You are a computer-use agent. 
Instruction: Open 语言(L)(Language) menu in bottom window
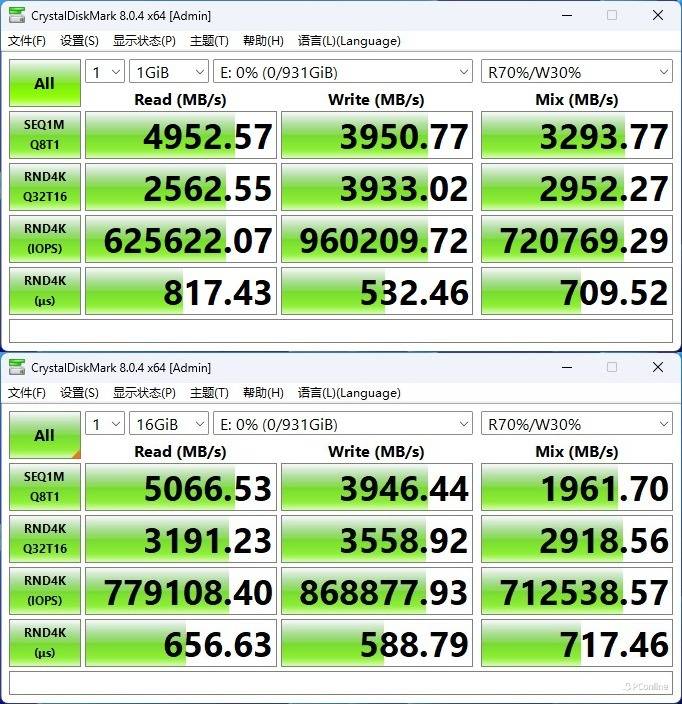click(x=349, y=393)
